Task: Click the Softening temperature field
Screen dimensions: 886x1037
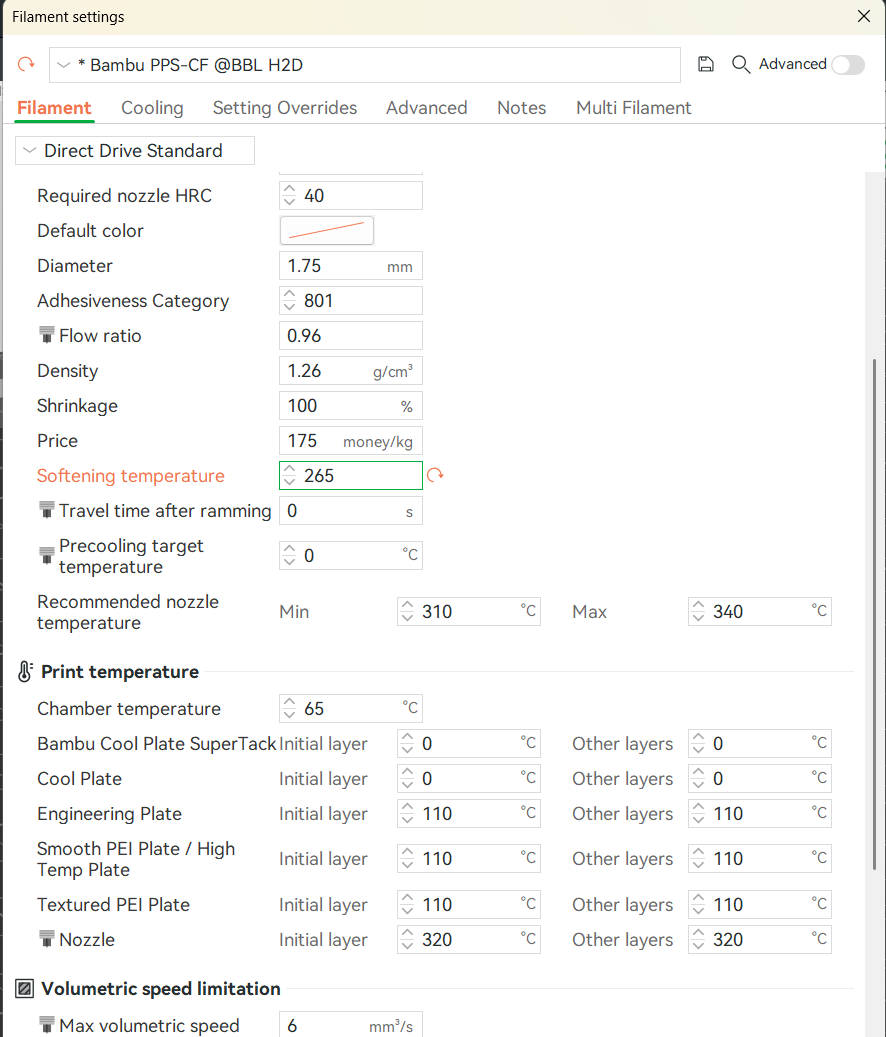Action: (x=350, y=476)
